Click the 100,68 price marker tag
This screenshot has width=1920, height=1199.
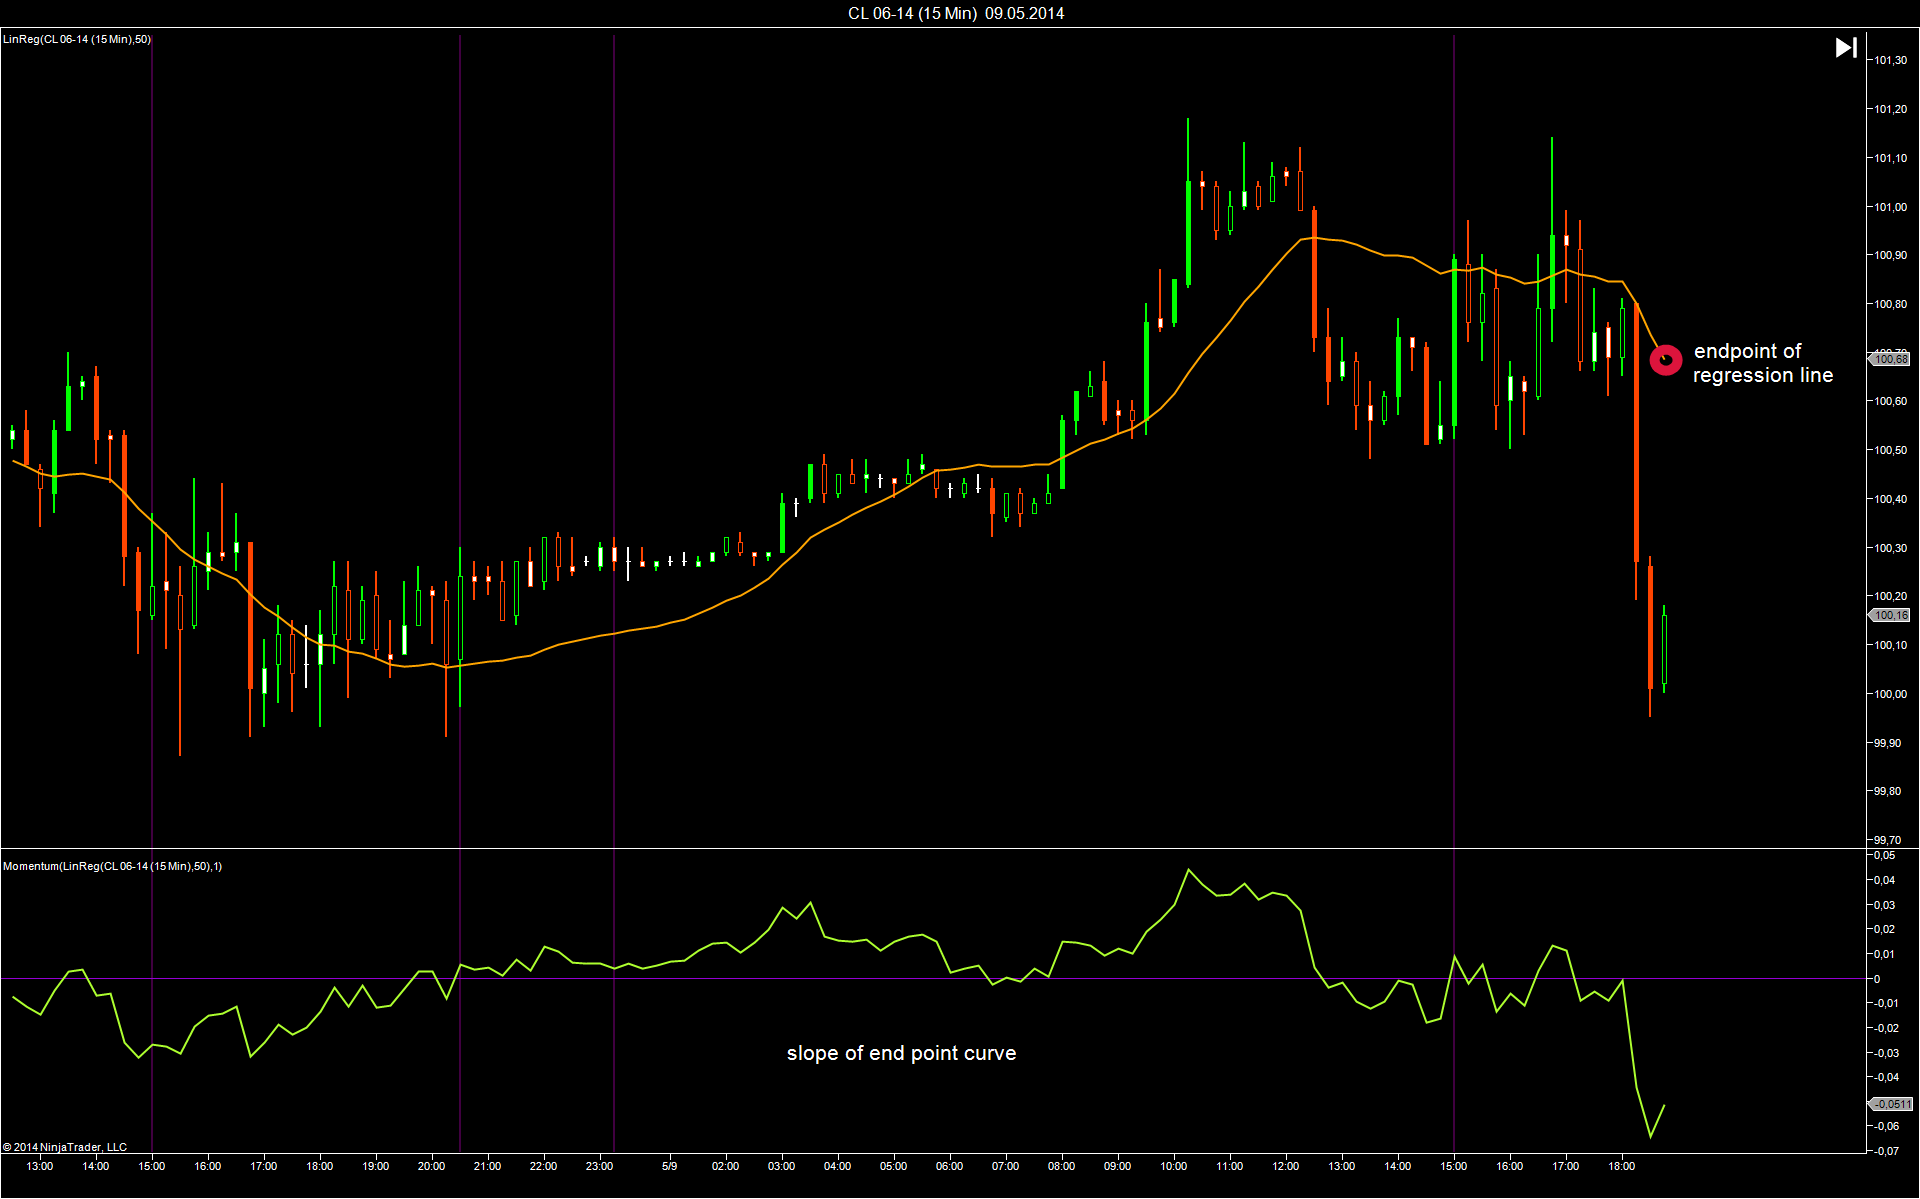pos(1890,359)
